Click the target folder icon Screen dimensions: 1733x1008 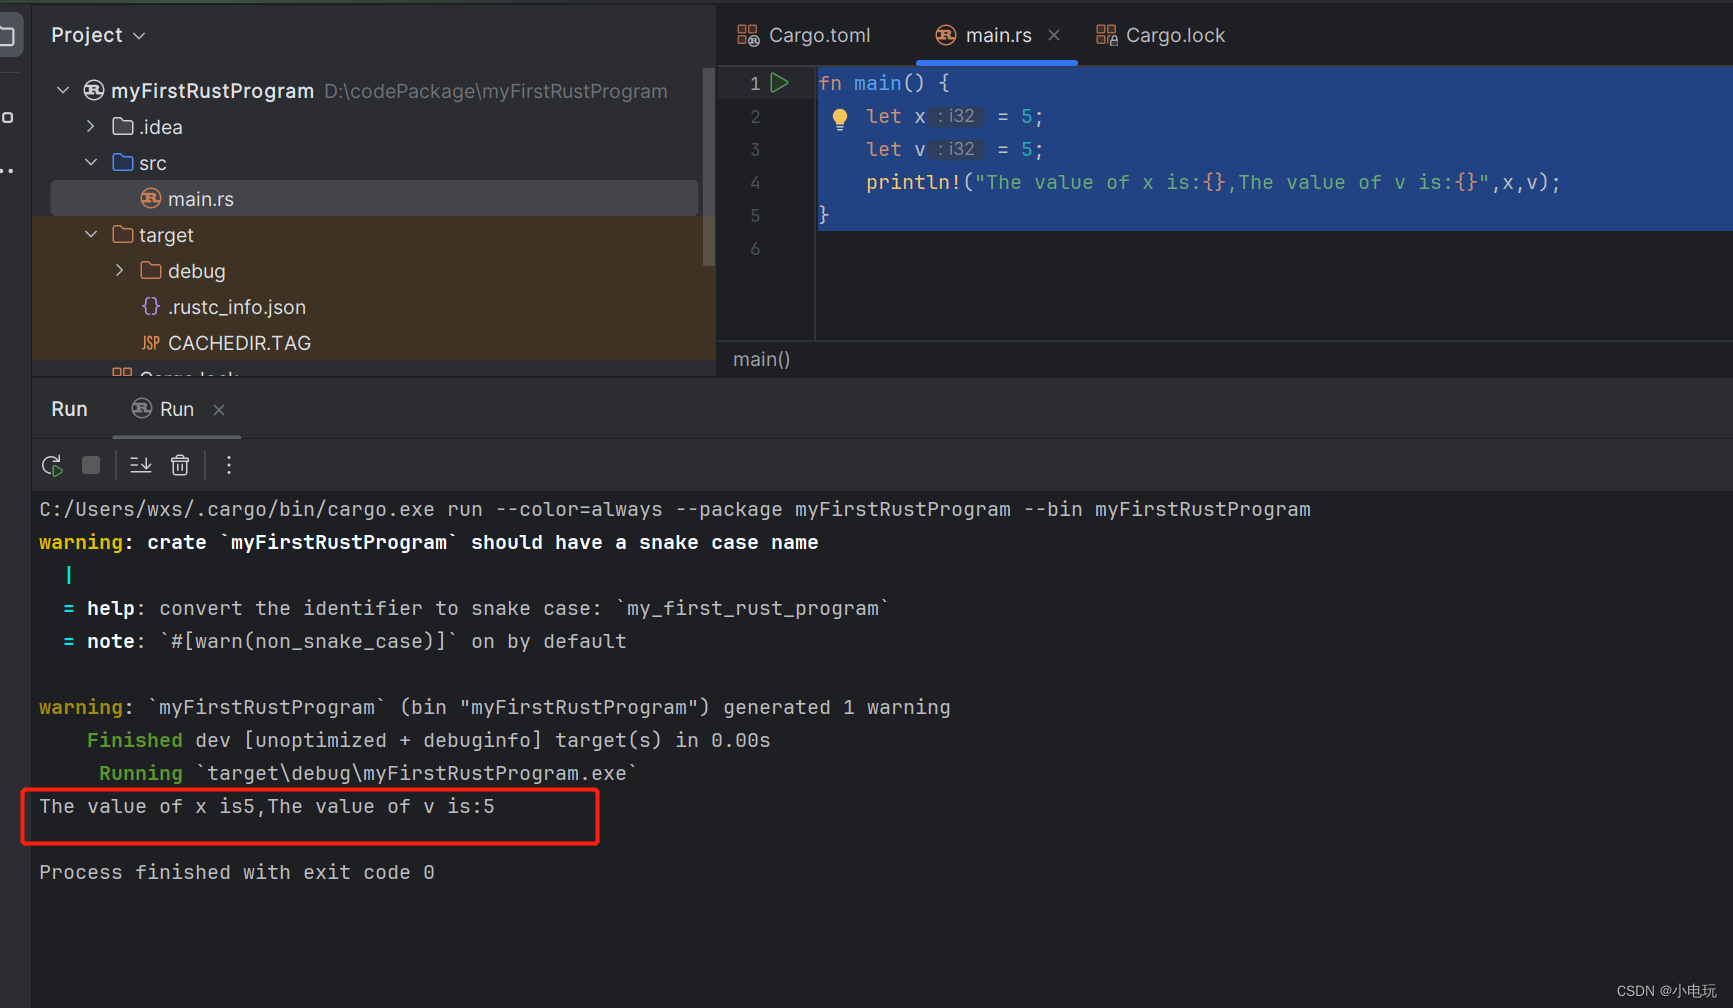tap(123, 234)
